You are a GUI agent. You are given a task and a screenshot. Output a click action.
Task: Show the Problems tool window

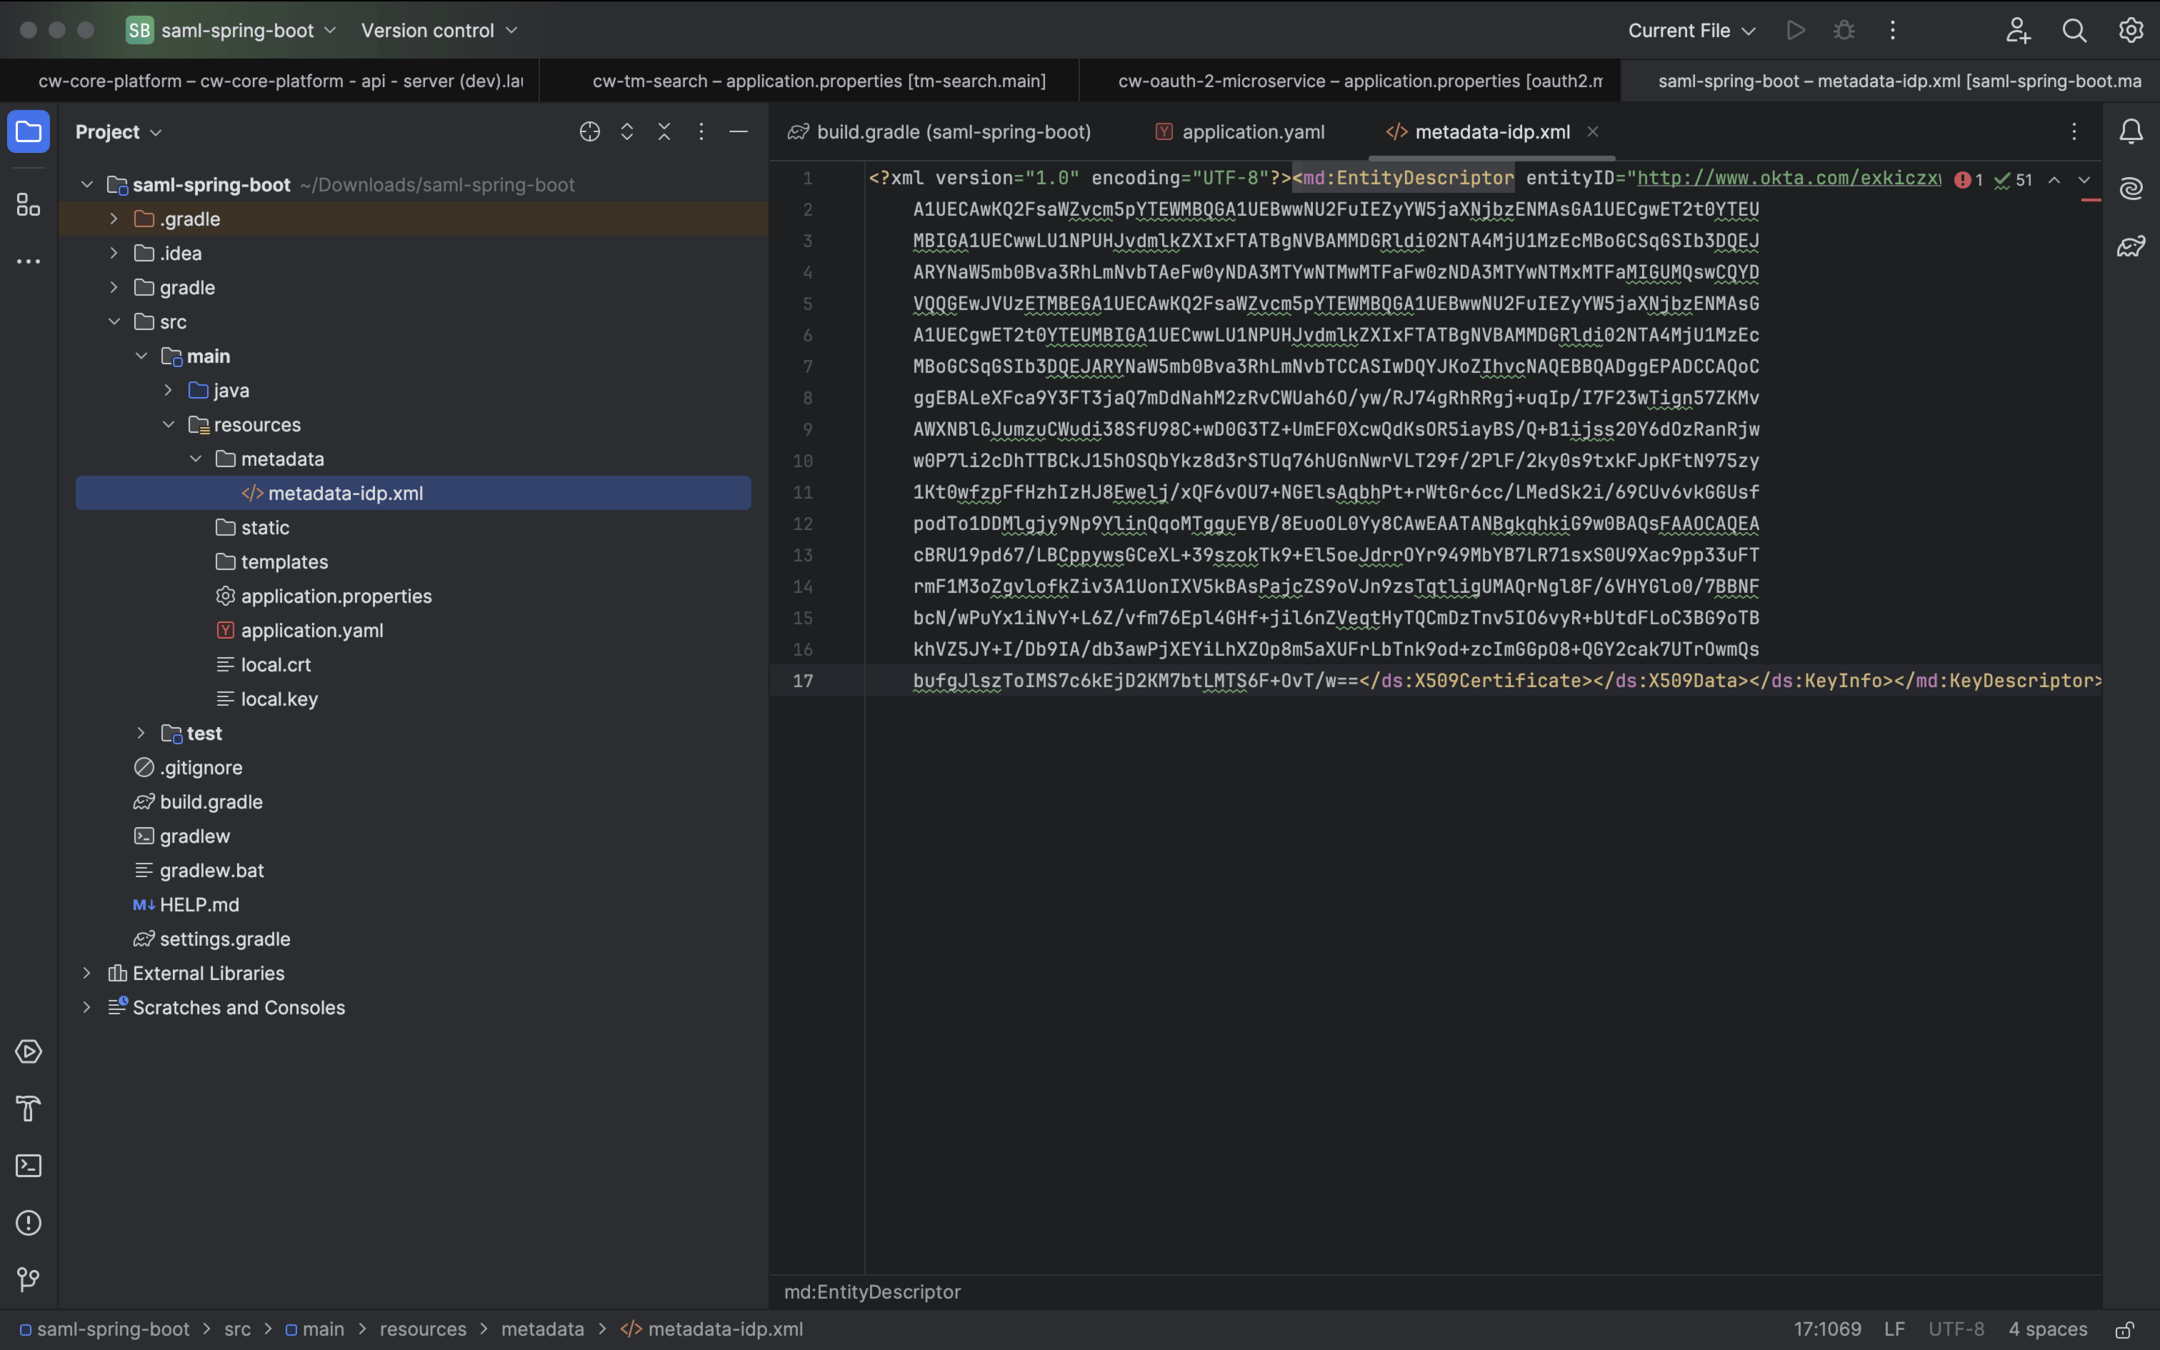(x=28, y=1223)
